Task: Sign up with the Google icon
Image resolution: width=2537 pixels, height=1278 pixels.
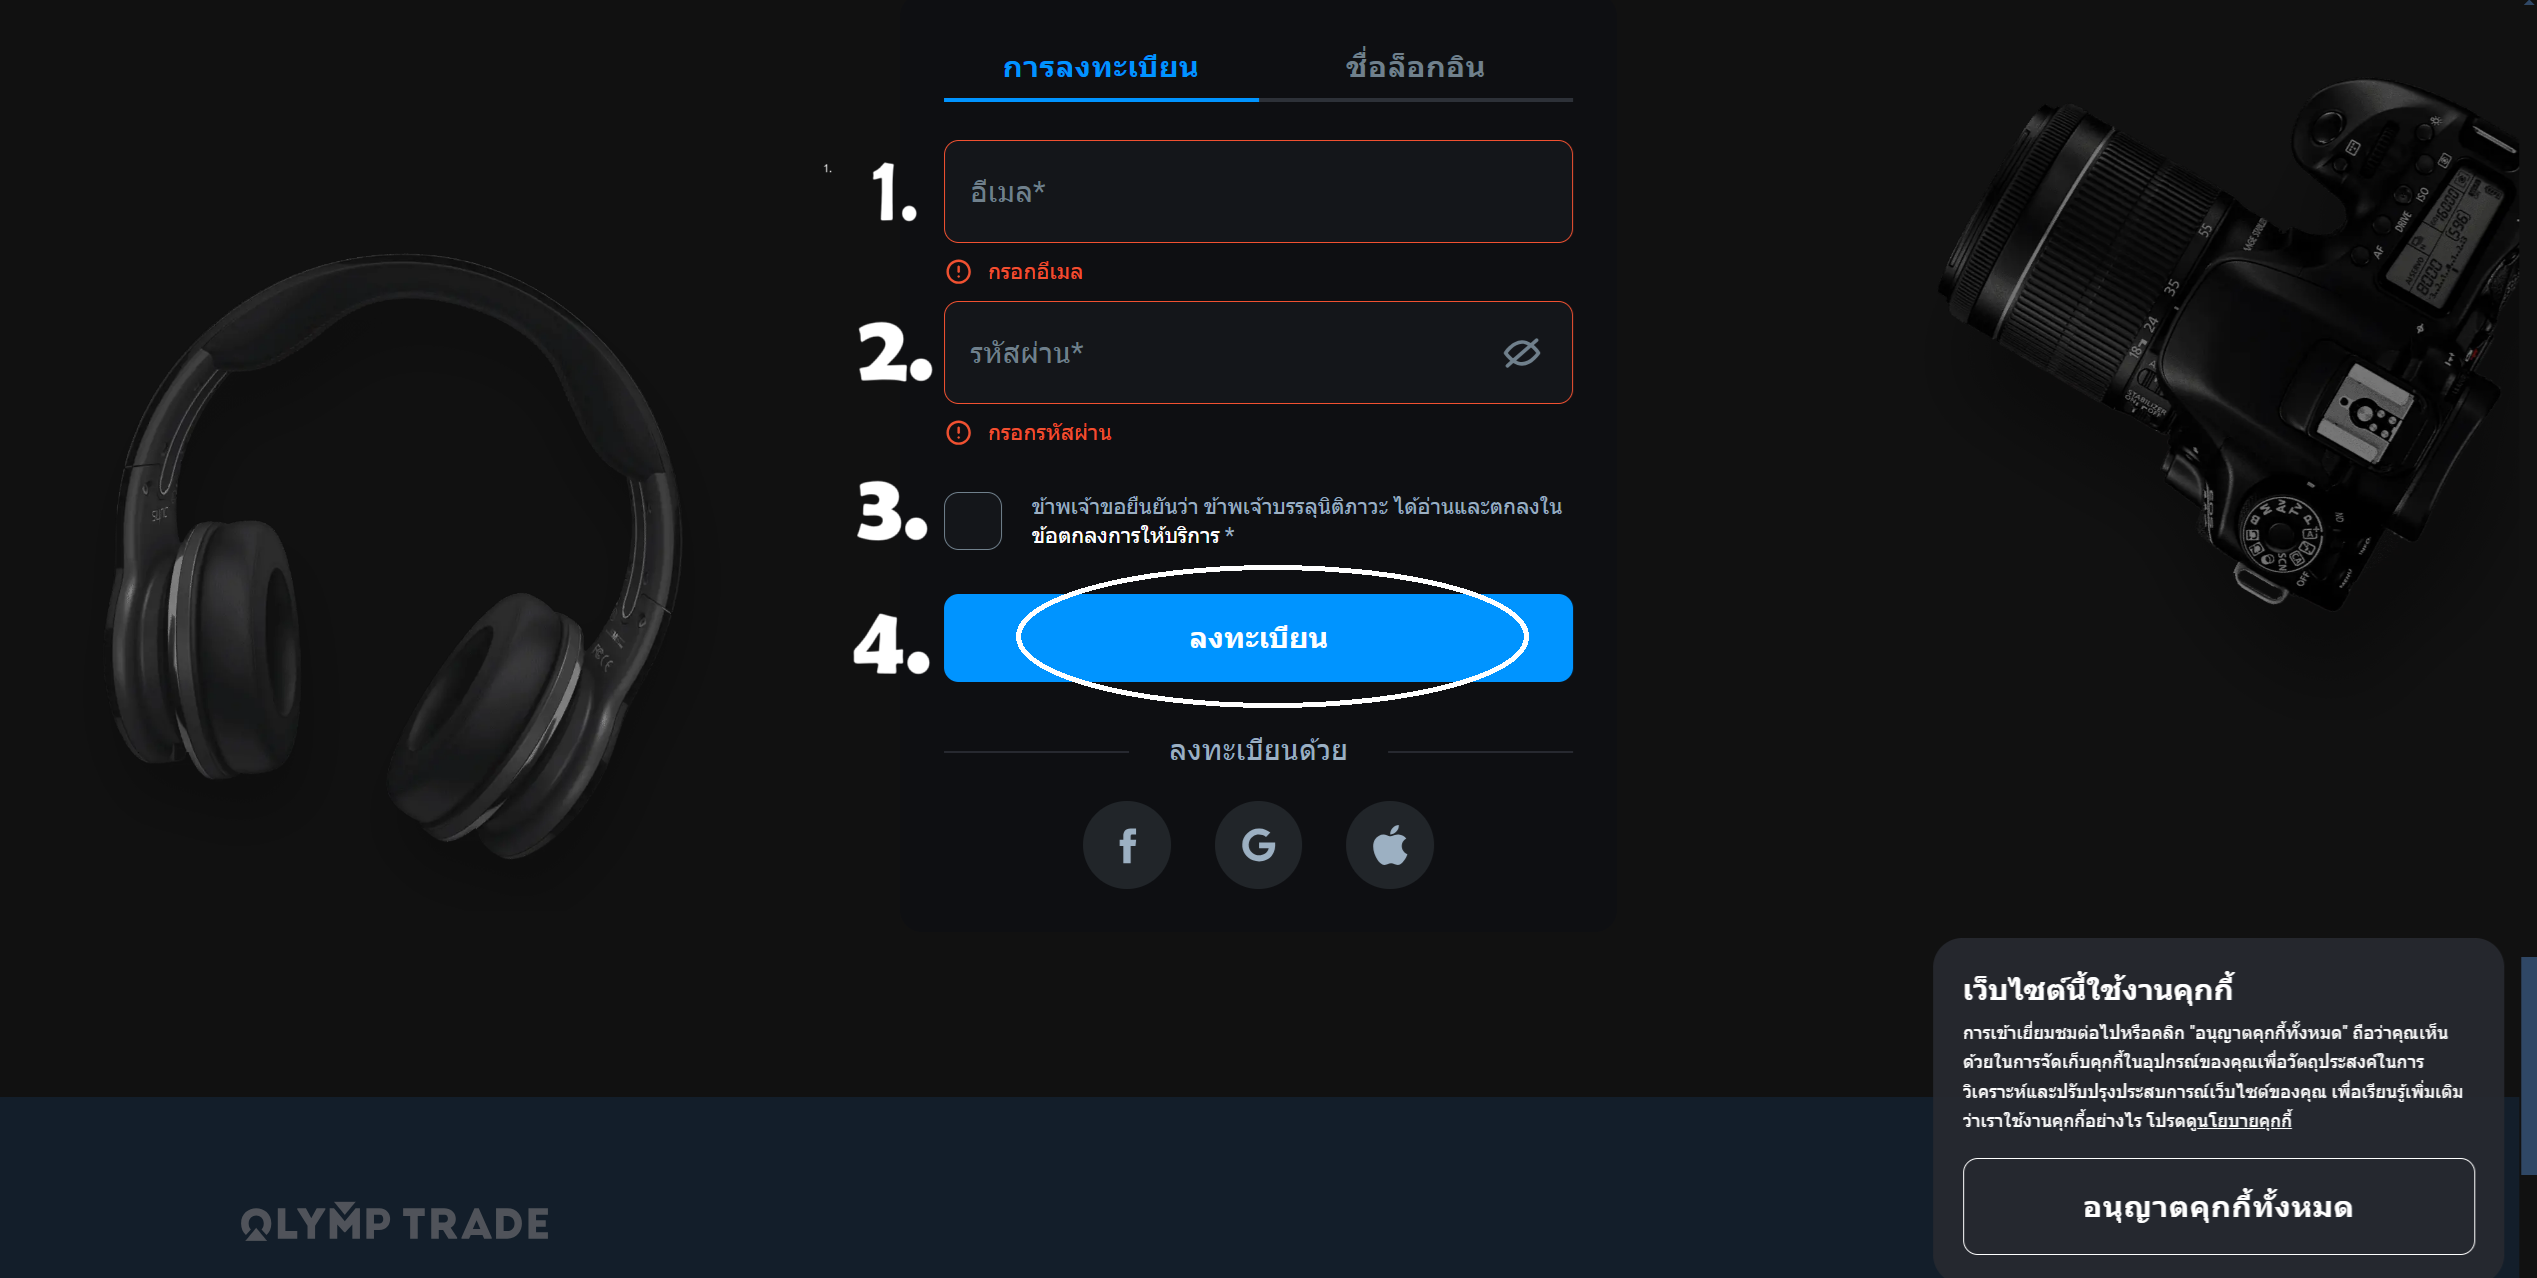Action: pyautogui.click(x=1258, y=845)
